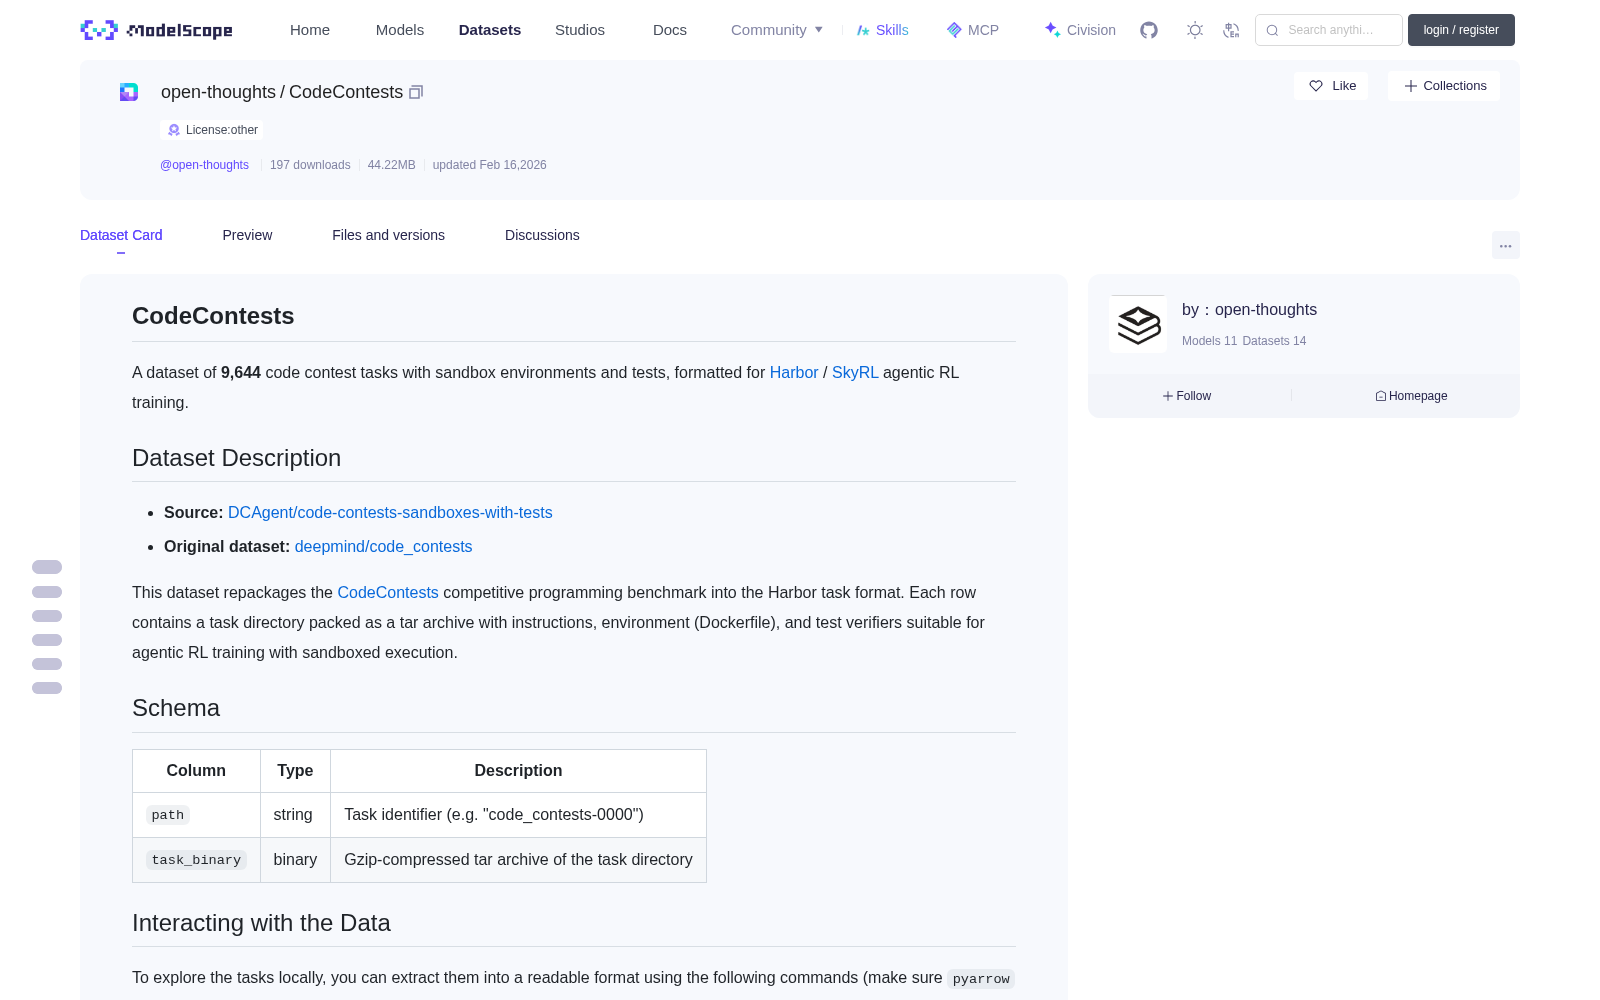Visit the open-thoughts Homepage
This screenshot has width=1600, height=1000.
pos(1411,396)
